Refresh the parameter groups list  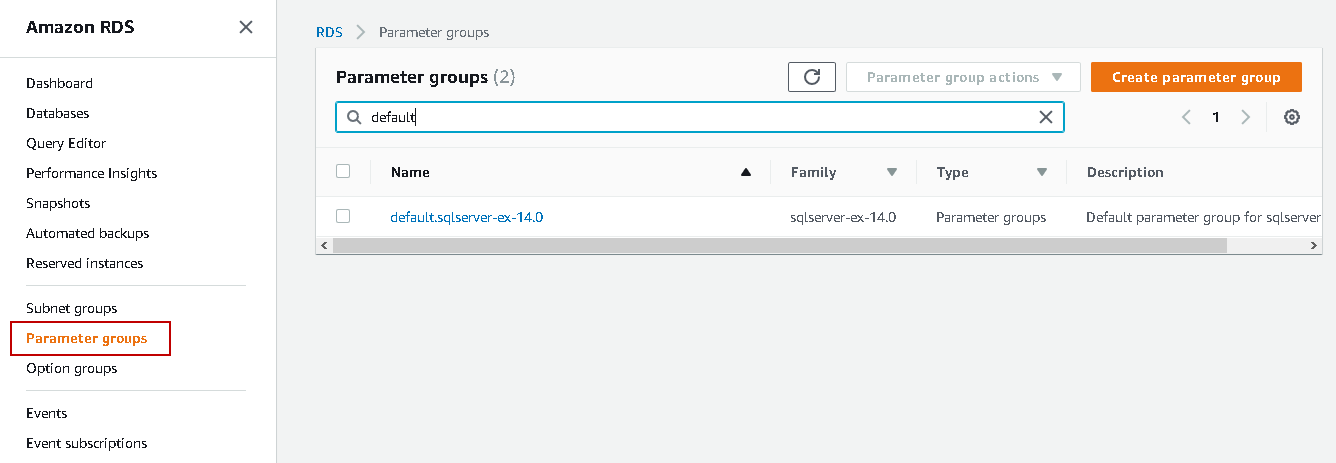tap(811, 77)
